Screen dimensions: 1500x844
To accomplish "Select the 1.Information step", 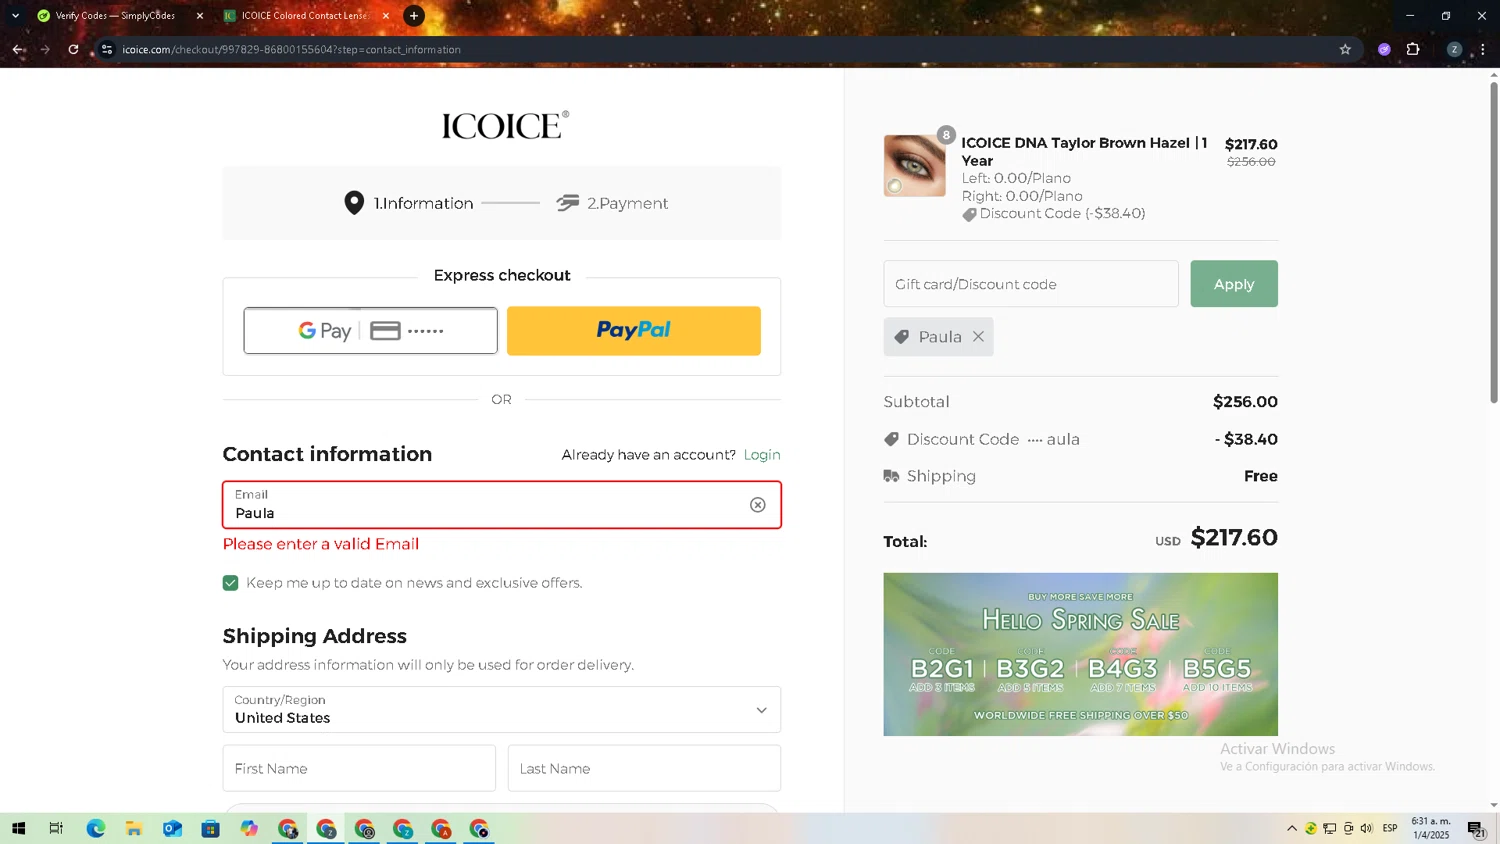I will point(423,203).
